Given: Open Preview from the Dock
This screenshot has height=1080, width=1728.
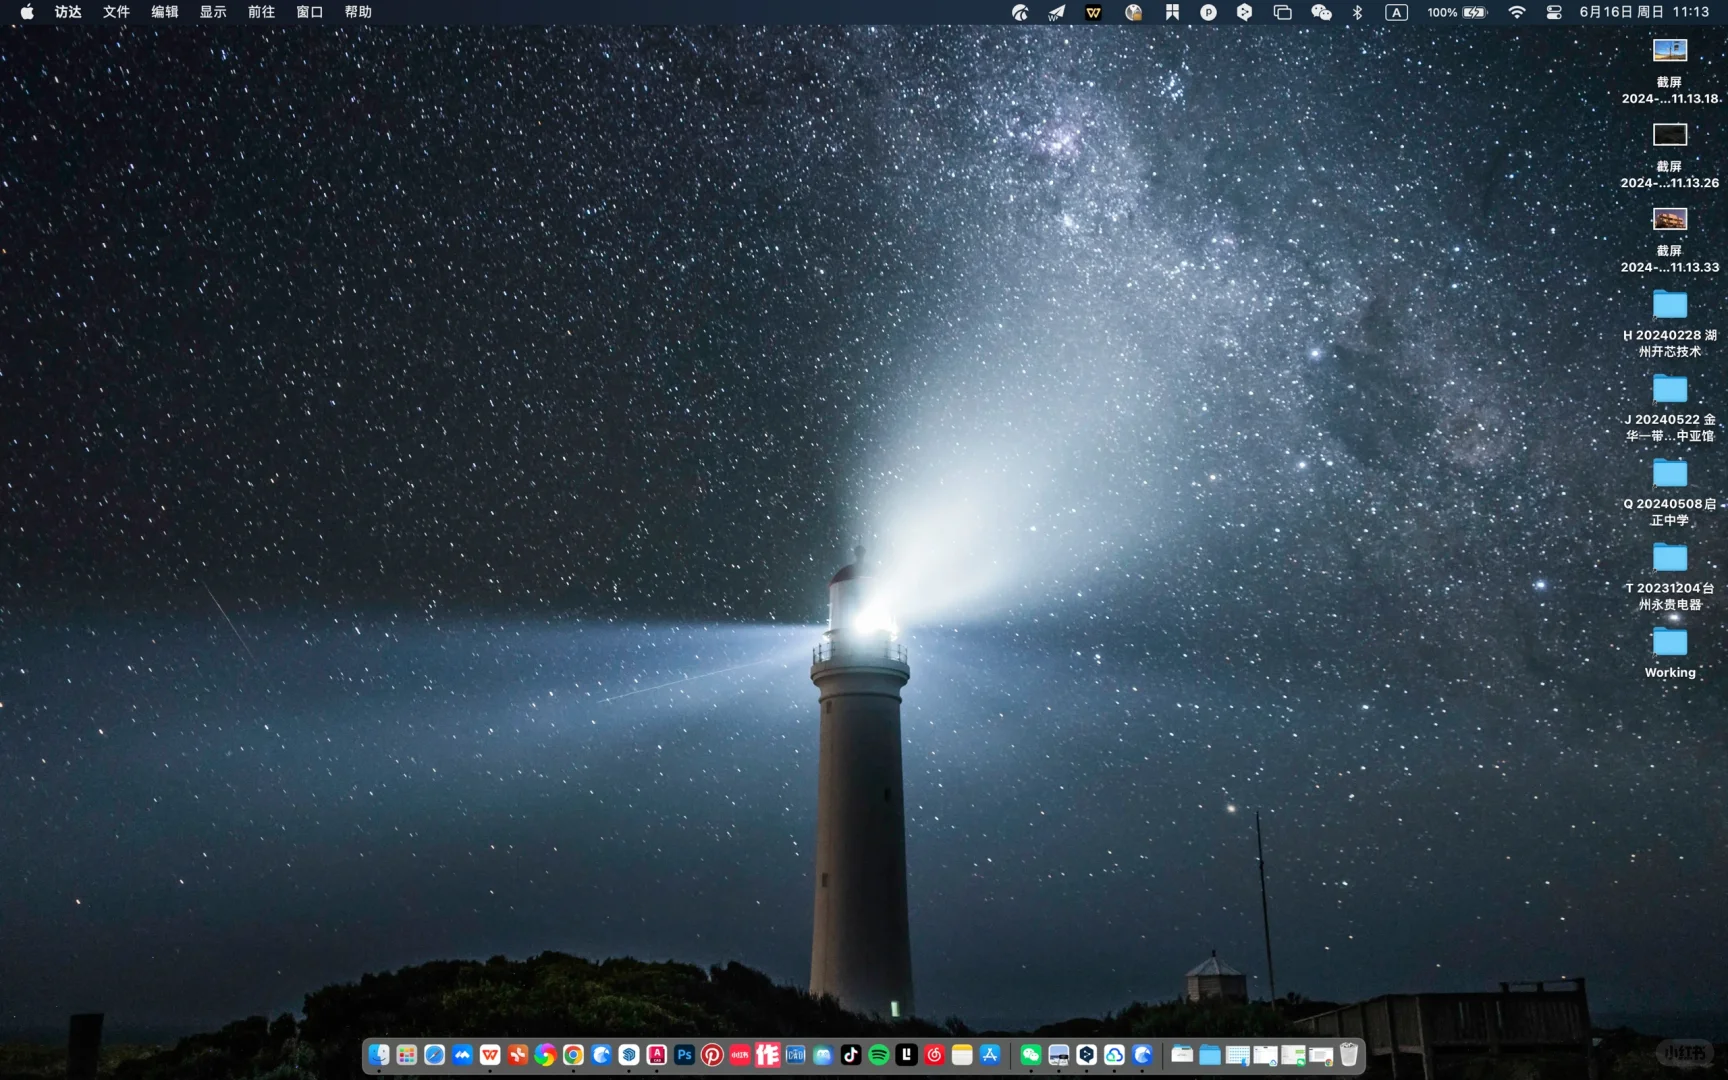Looking at the screenshot, I should click(1058, 1054).
